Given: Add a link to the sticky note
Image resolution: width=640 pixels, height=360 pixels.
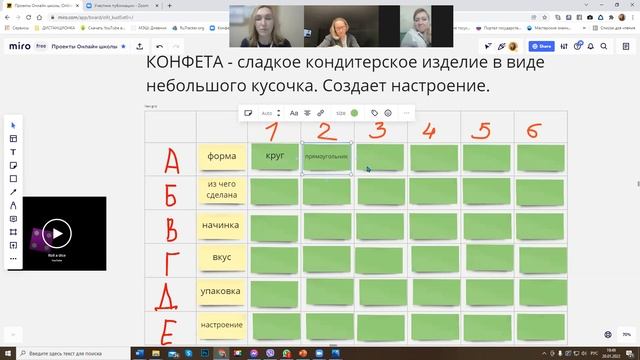Looking at the screenshot, I should point(321,113).
